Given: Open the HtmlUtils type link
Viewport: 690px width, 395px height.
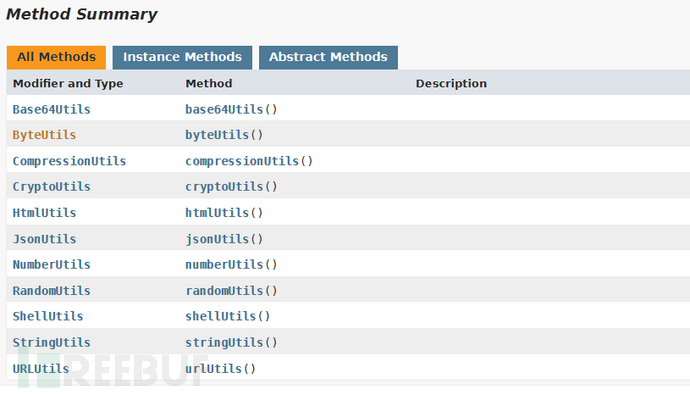Looking at the screenshot, I should (x=44, y=213).
